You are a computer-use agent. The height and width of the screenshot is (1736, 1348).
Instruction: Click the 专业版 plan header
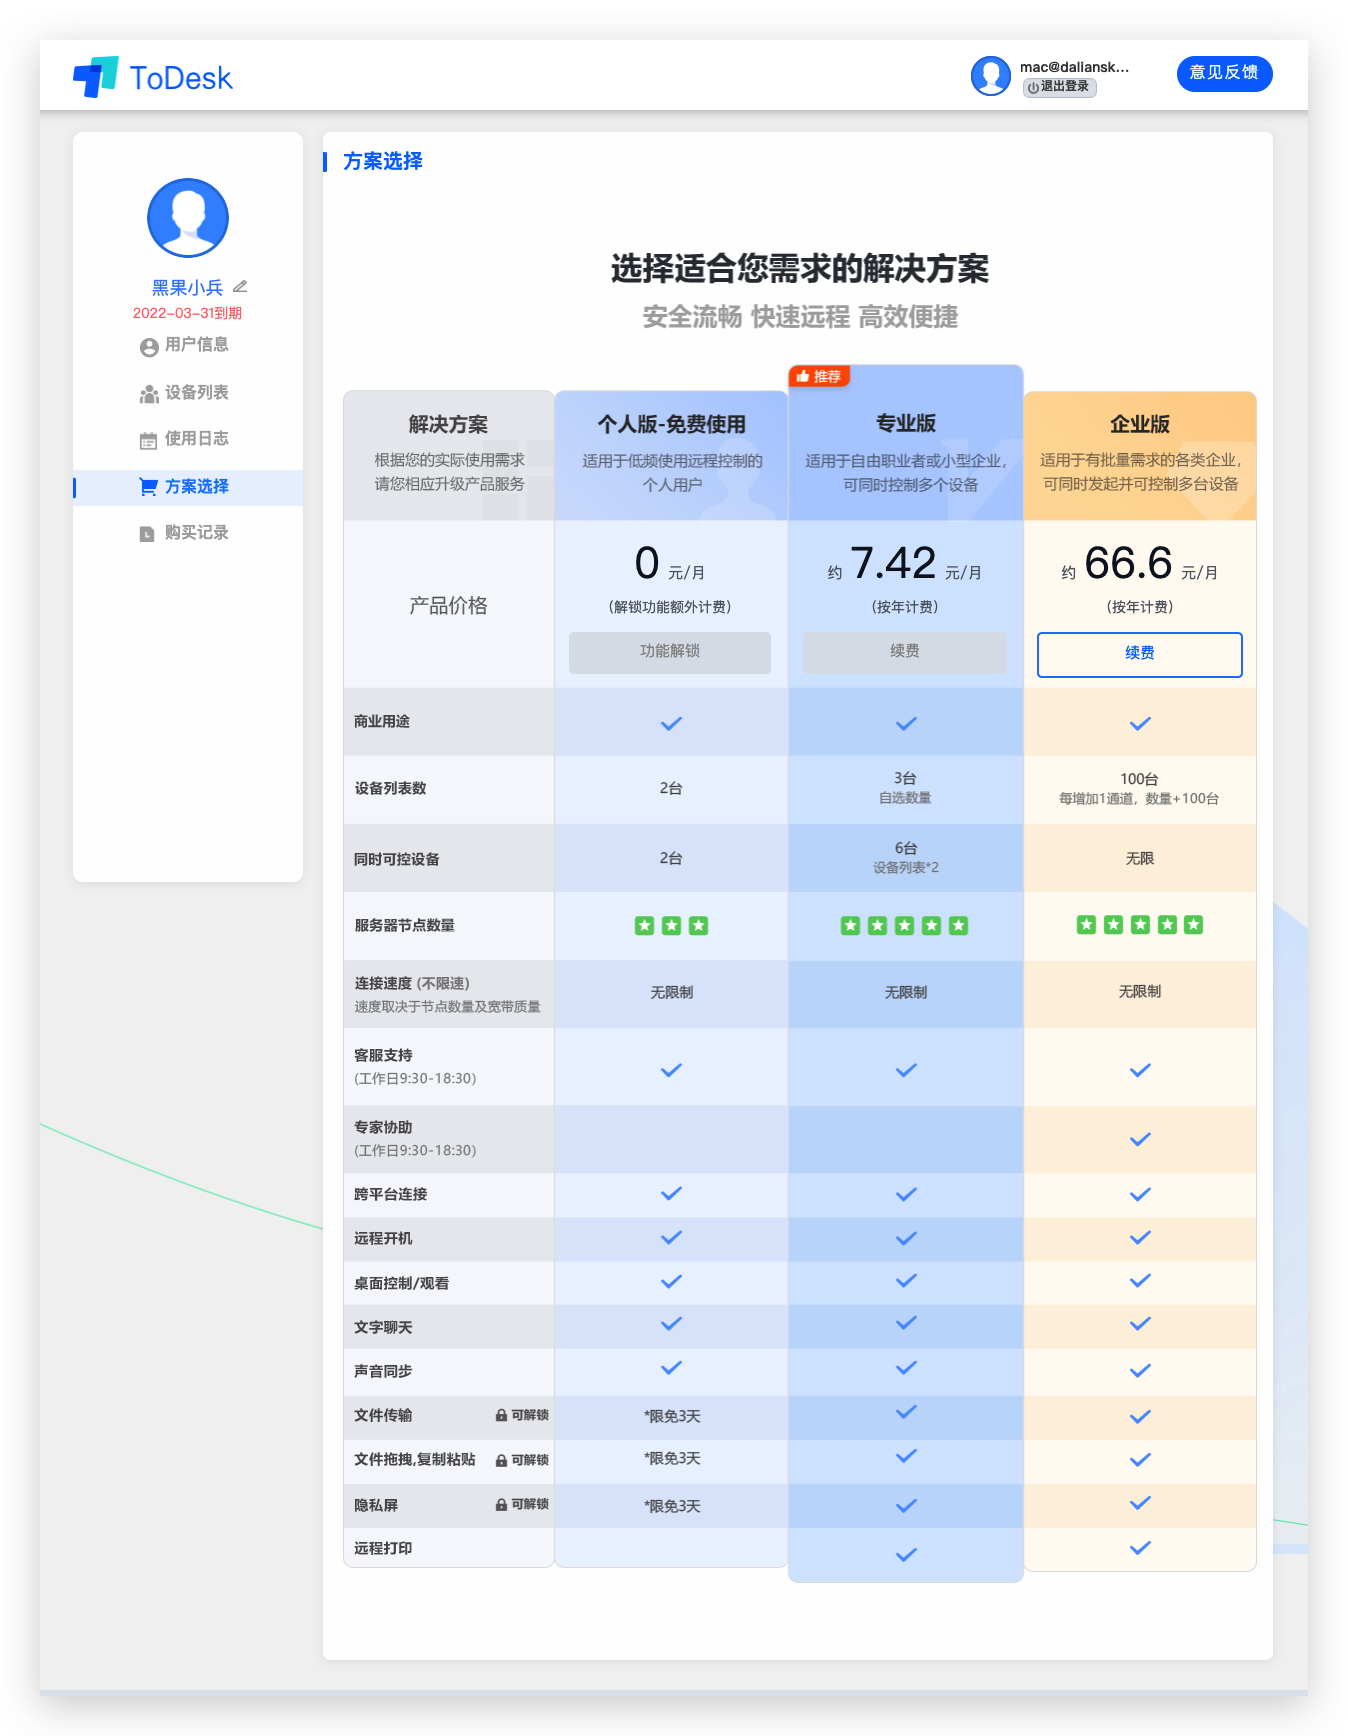tap(906, 443)
